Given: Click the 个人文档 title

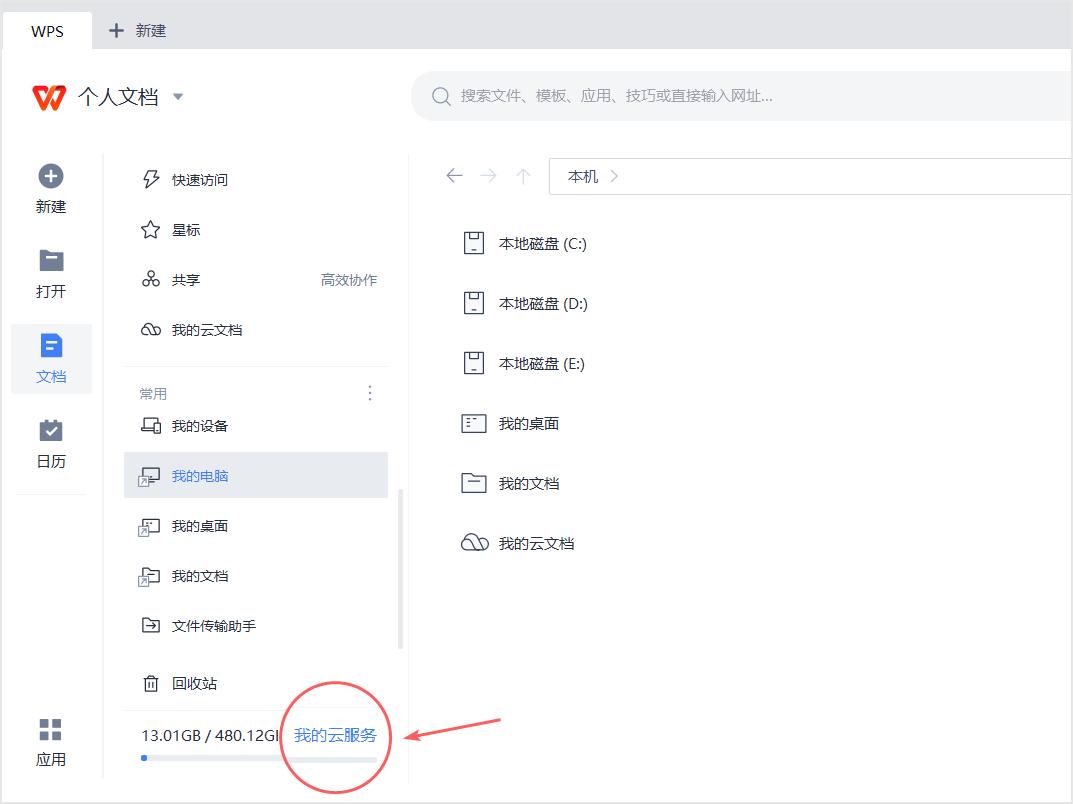Looking at the screenshot, I should pos(118,96).
